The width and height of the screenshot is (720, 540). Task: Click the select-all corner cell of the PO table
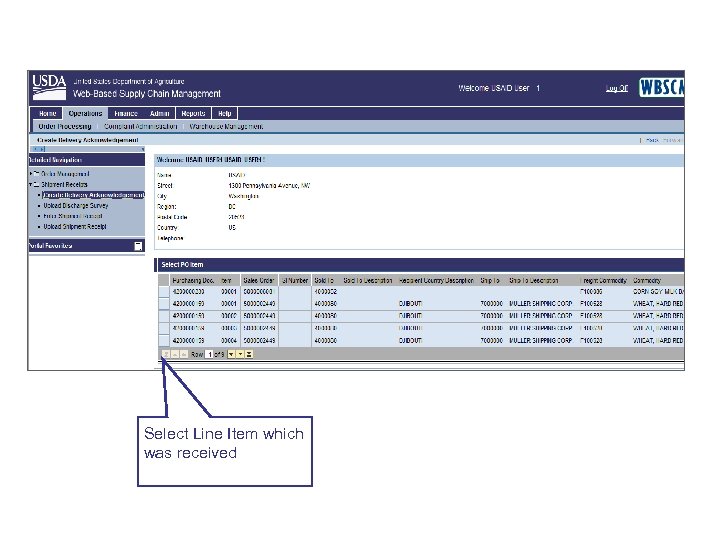click(164, 280)
